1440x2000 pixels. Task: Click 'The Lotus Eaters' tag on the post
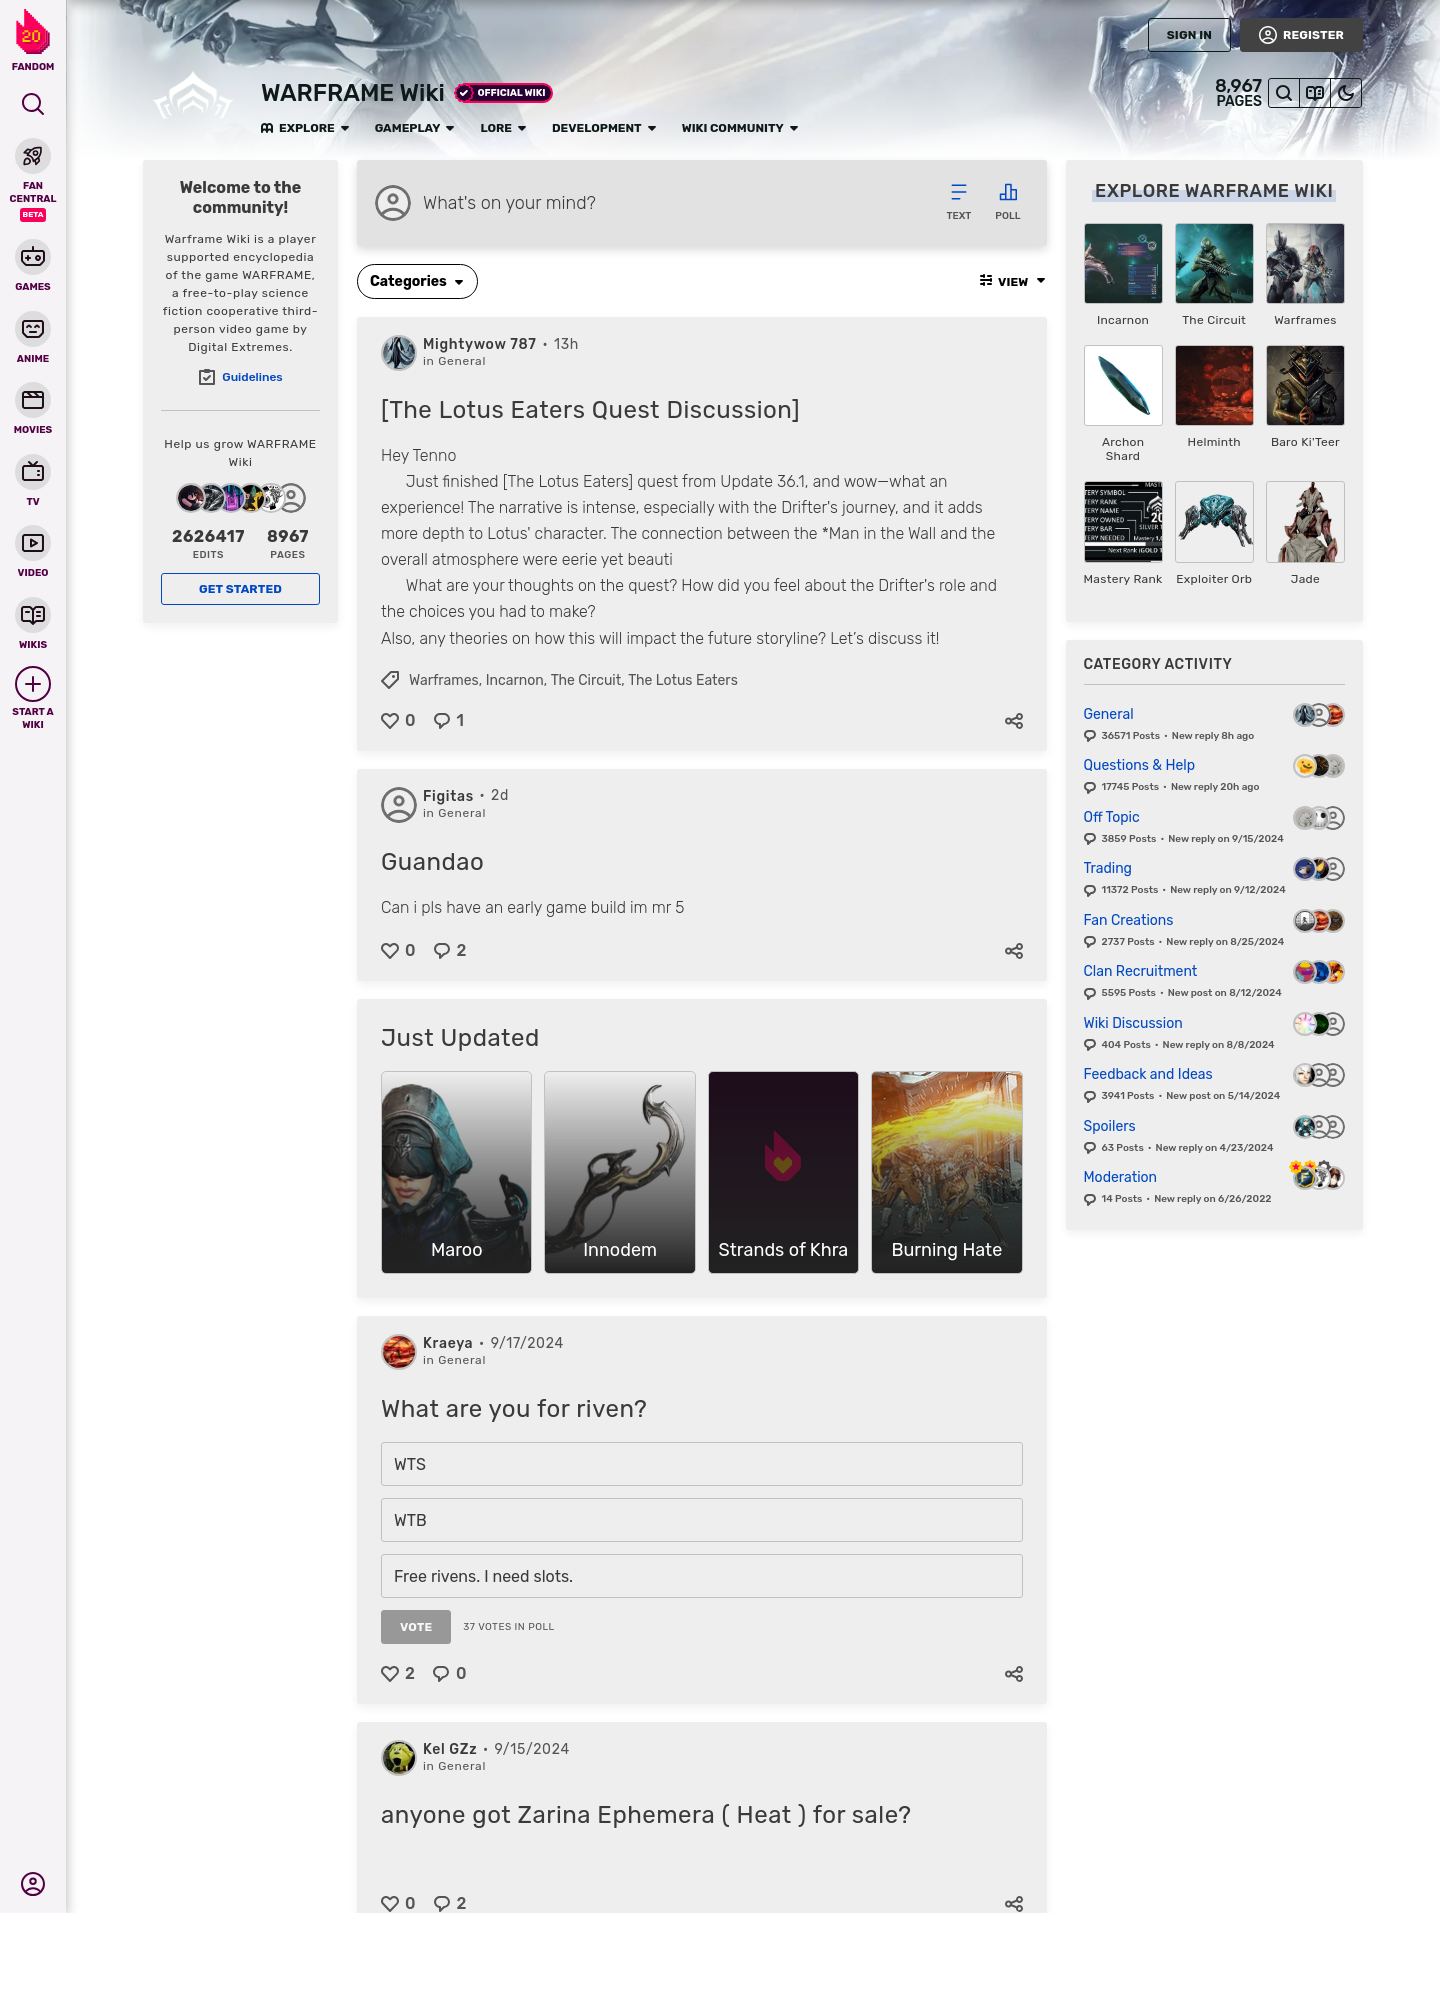tap(683, 680)
